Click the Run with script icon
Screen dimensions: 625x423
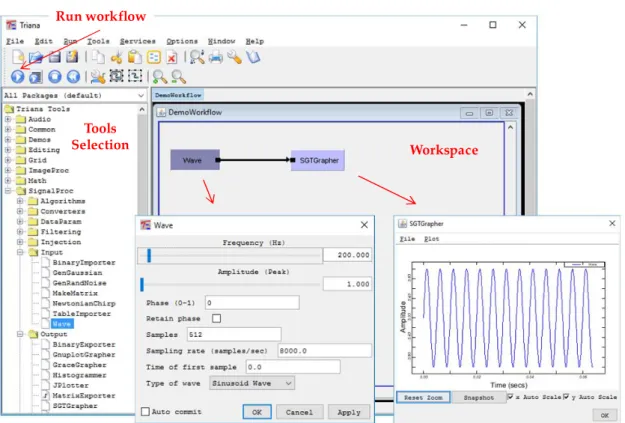tap(36, 77)
